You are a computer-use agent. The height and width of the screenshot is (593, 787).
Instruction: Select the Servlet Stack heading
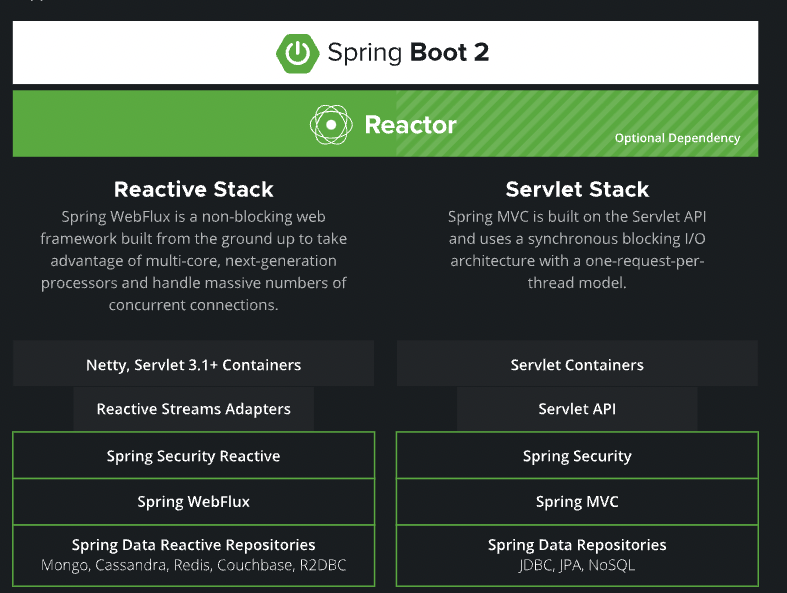coord(577,189)
